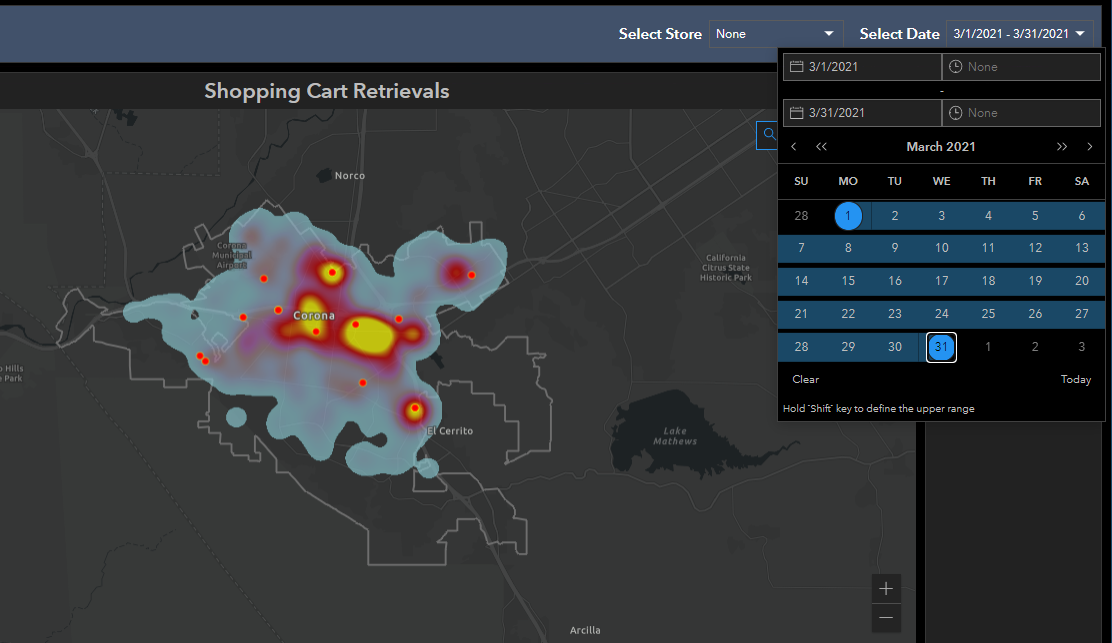Image resolution: width=1112 pixels, height=643 pixels.
Task: Click the 3/1/2021 date input field
Action: point(870,66)
